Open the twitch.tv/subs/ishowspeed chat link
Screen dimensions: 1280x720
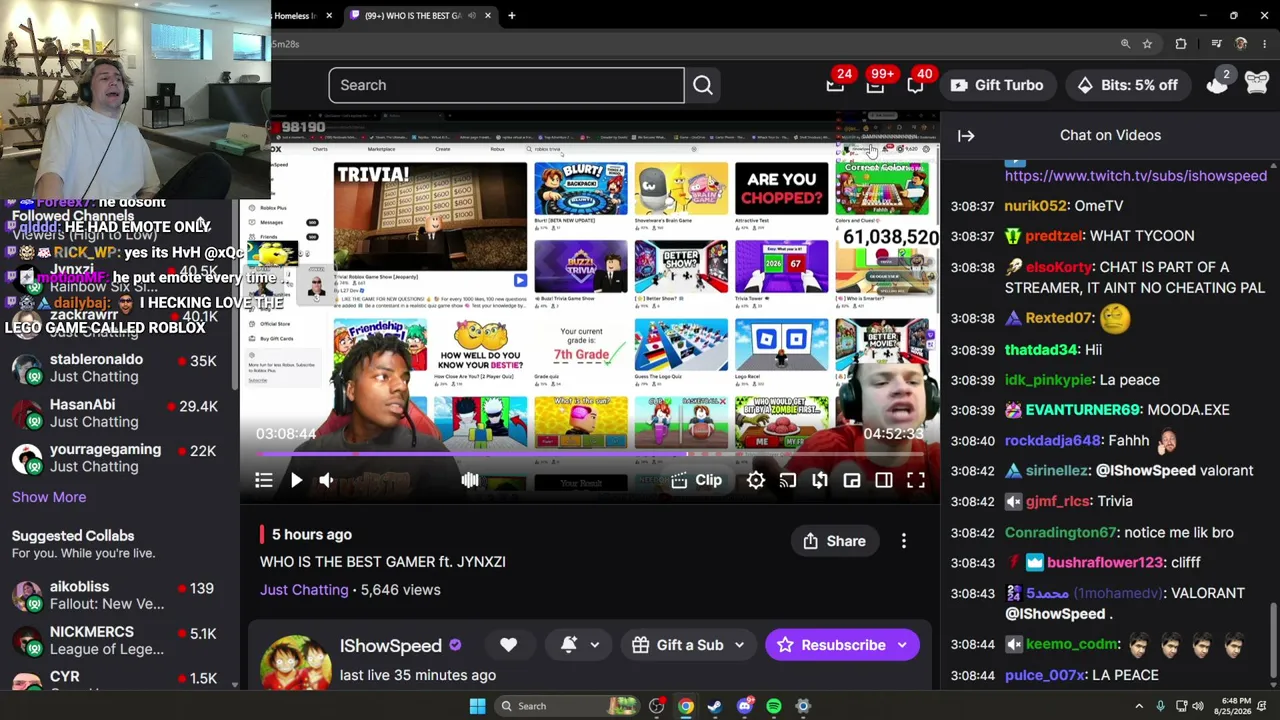tap(1136, 176)
